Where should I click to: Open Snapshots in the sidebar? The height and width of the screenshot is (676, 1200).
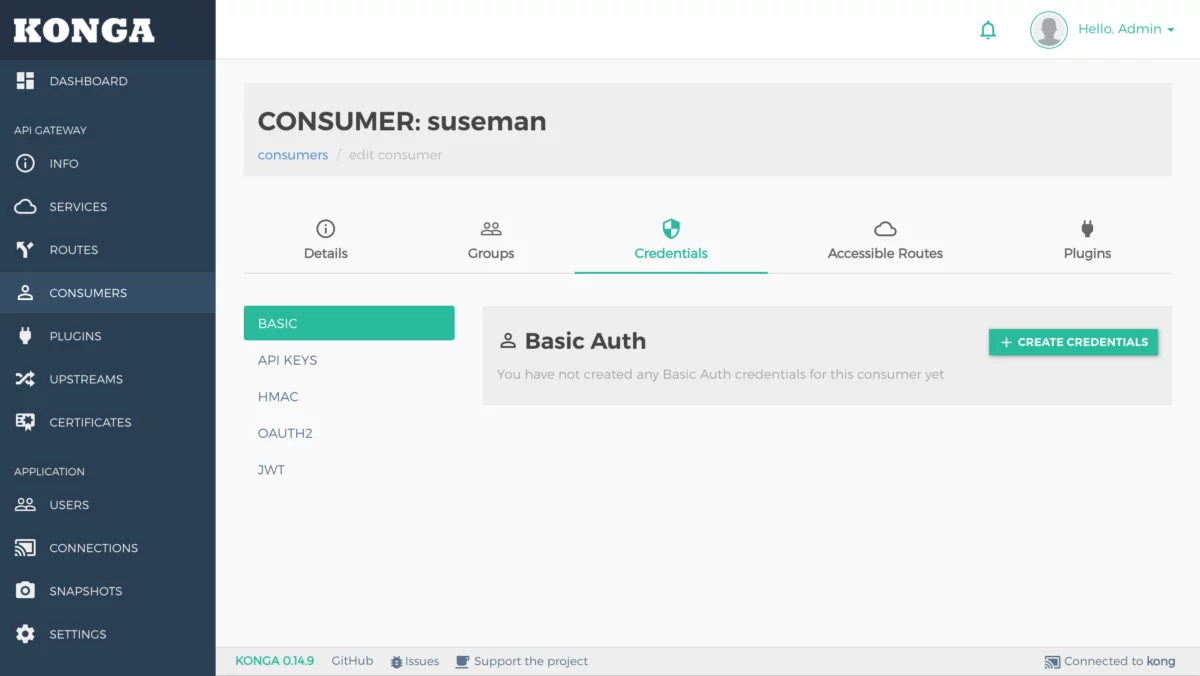point(108,591)
